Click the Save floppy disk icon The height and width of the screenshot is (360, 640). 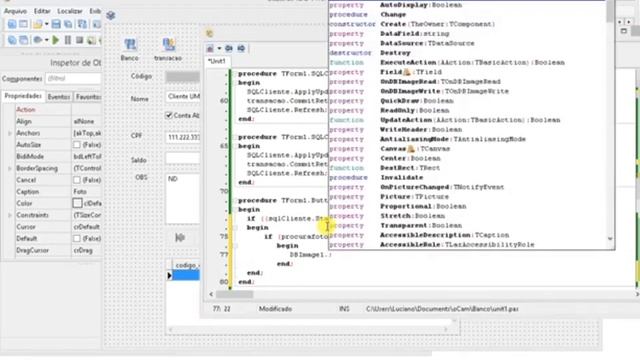(56, 24)
